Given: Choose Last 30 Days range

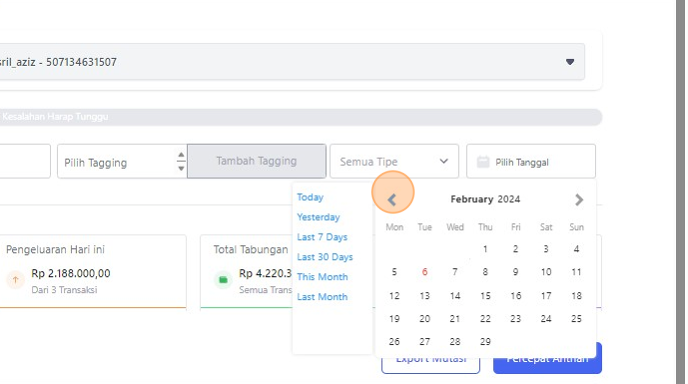Looking at the screenshot, I should click(x=325, y=257).
